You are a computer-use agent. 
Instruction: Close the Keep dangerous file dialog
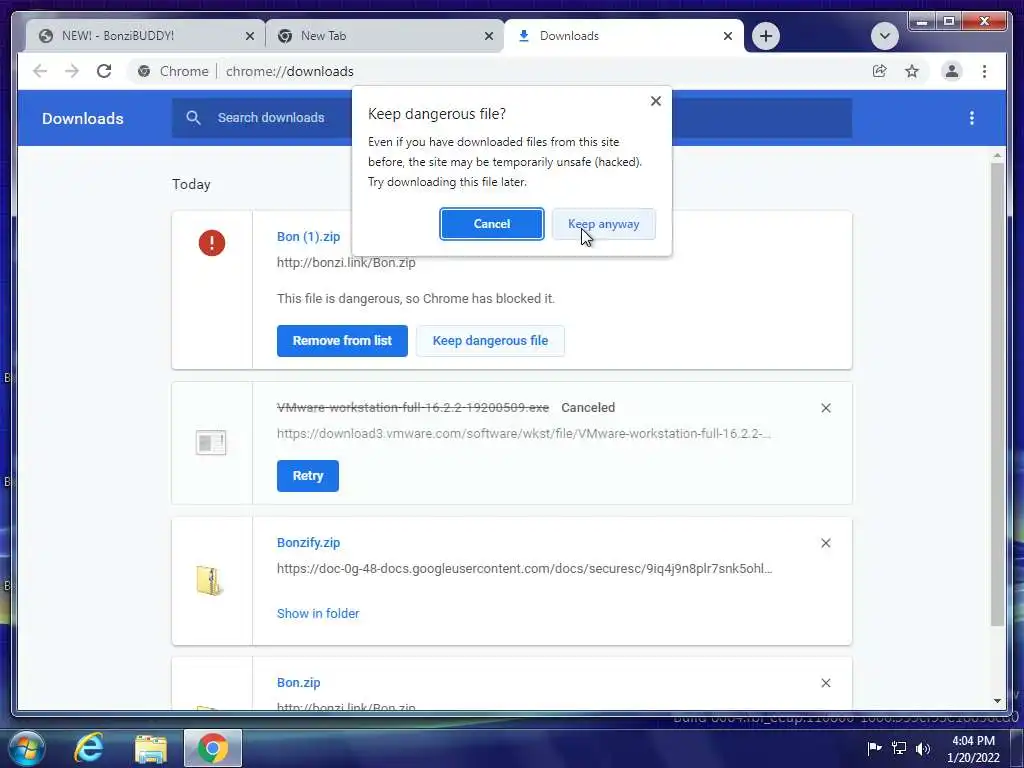point(656,101)
